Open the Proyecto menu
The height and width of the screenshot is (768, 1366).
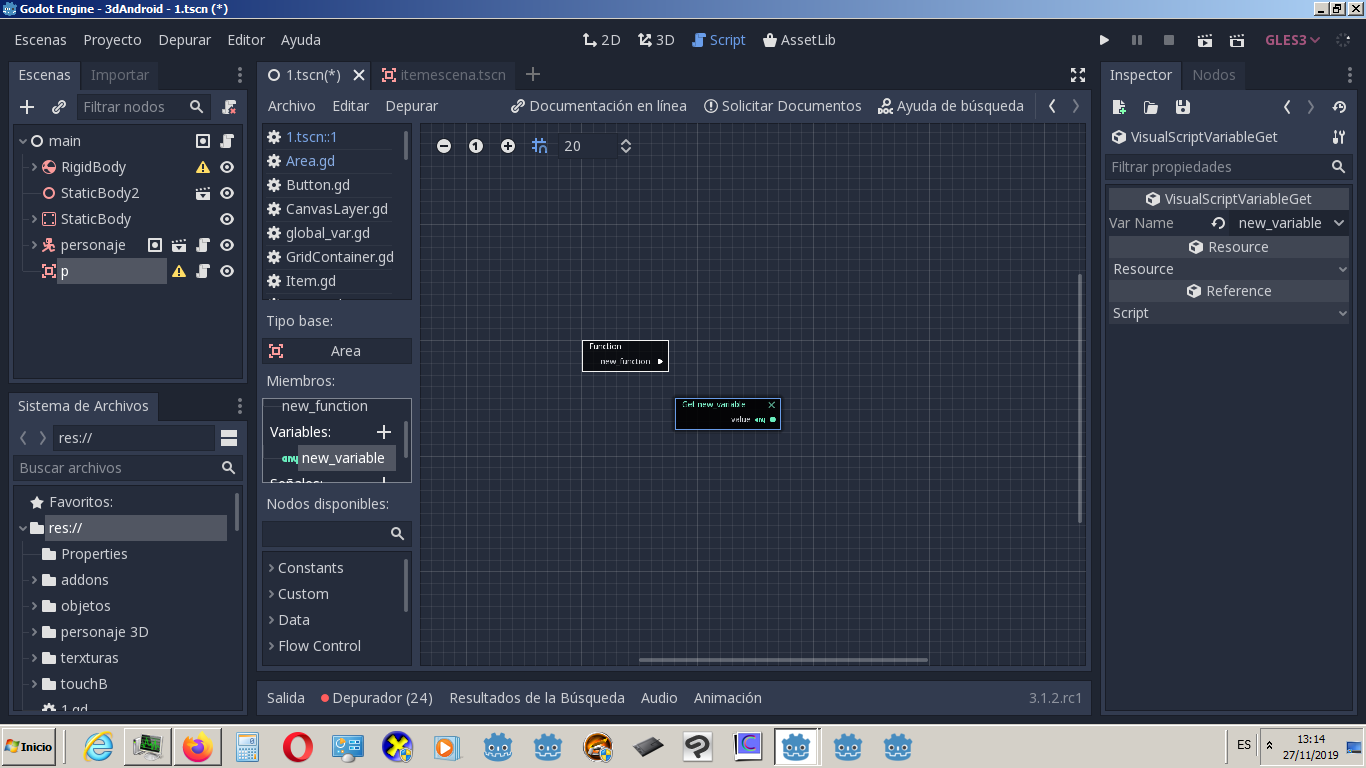coord(112,40)
